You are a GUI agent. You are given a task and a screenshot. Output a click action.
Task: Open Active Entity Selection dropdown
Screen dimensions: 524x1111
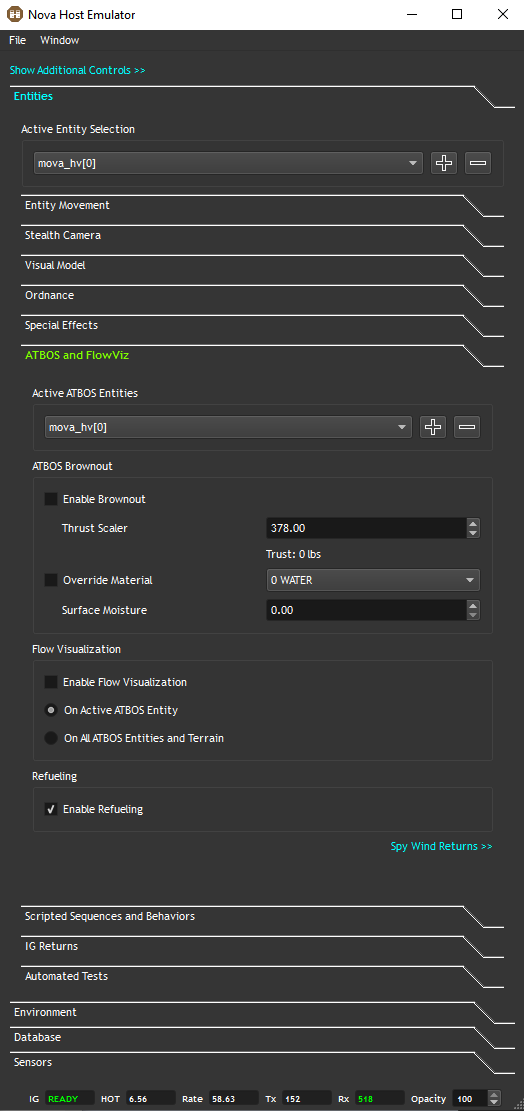[x=228, y=163]
